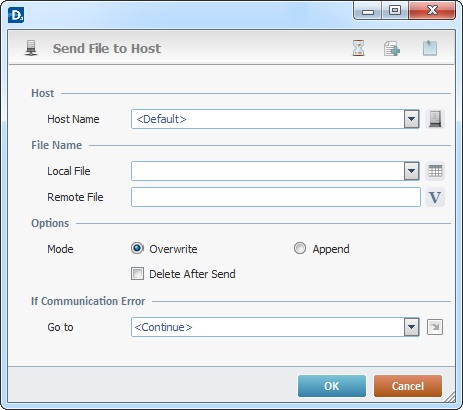463x410 pixels.
Task: Click the Cancel button
Action: pos(408,386)
